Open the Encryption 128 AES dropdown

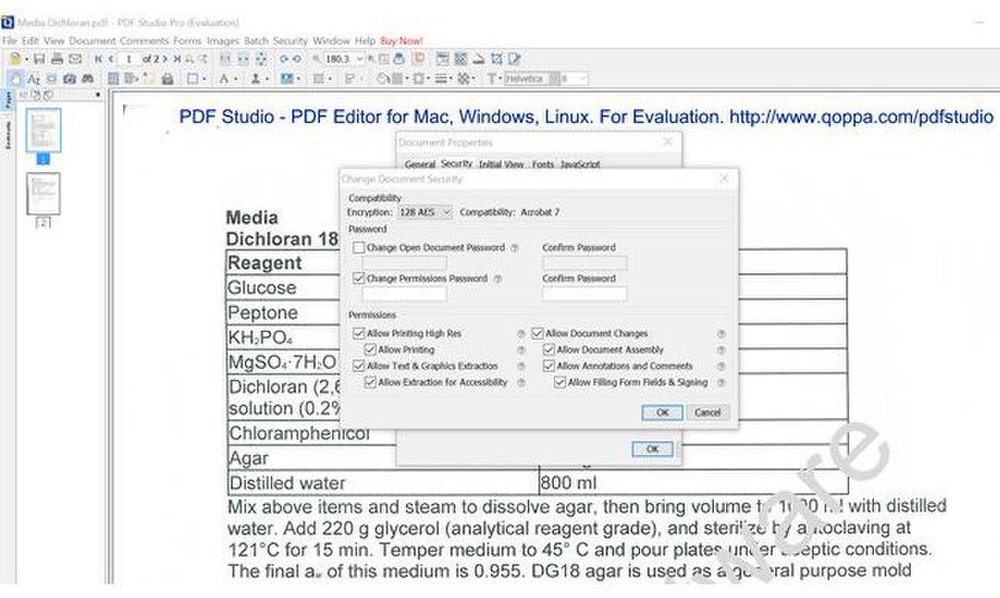point(425,212)
